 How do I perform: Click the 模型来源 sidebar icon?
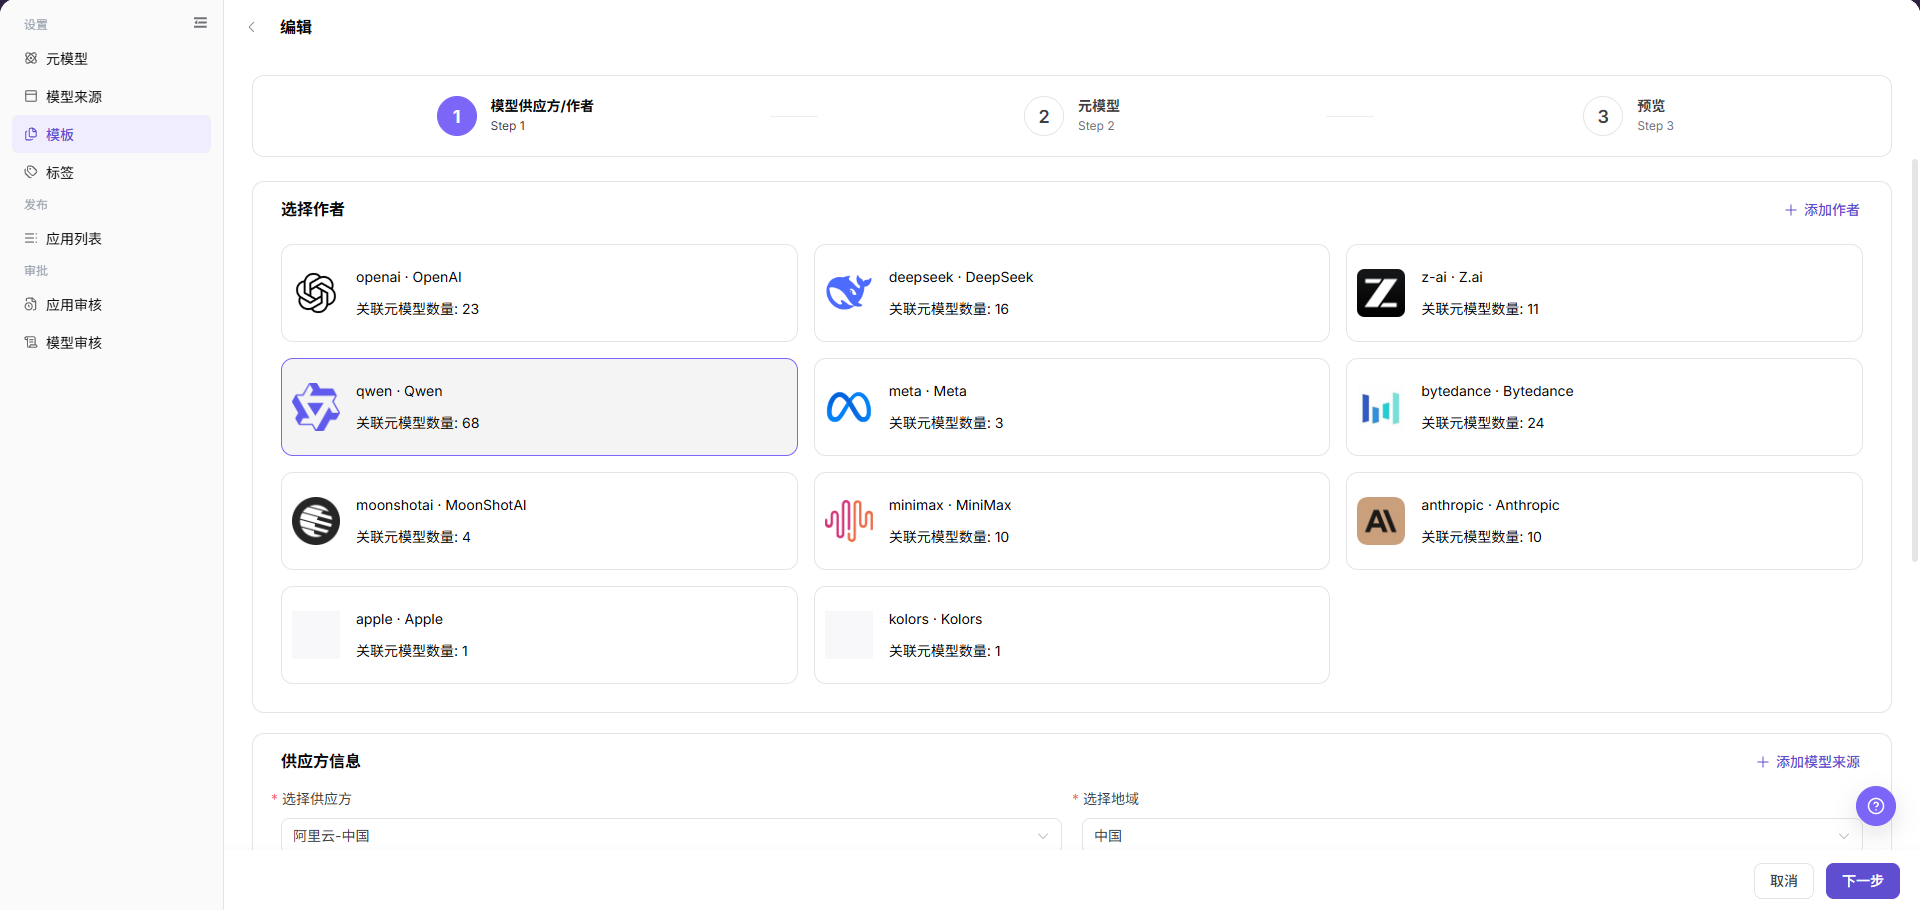coord(31,97)
